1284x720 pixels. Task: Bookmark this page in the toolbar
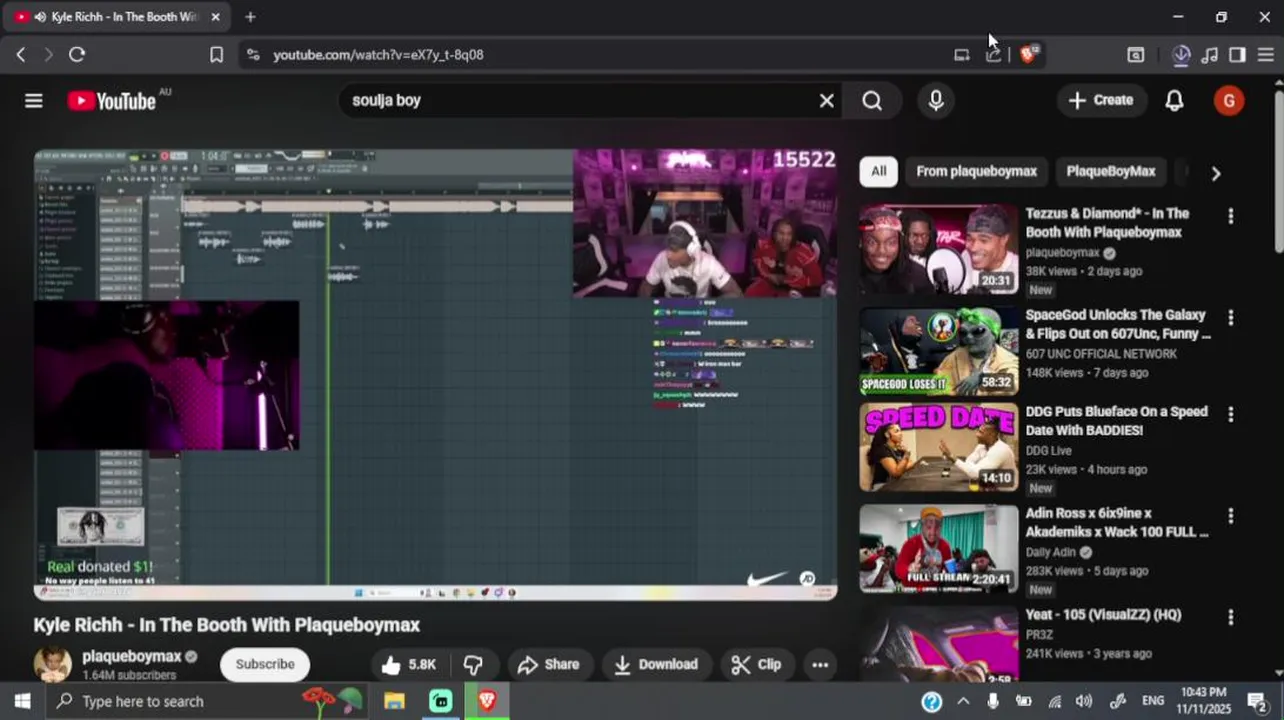(216, 55)
